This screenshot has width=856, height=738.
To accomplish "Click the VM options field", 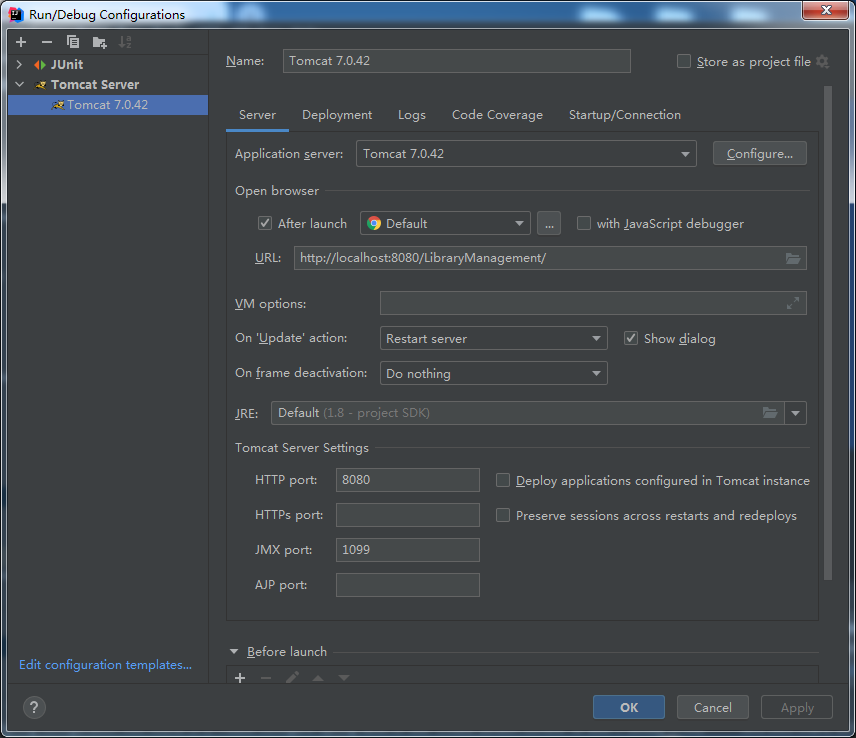I will 593,303.
